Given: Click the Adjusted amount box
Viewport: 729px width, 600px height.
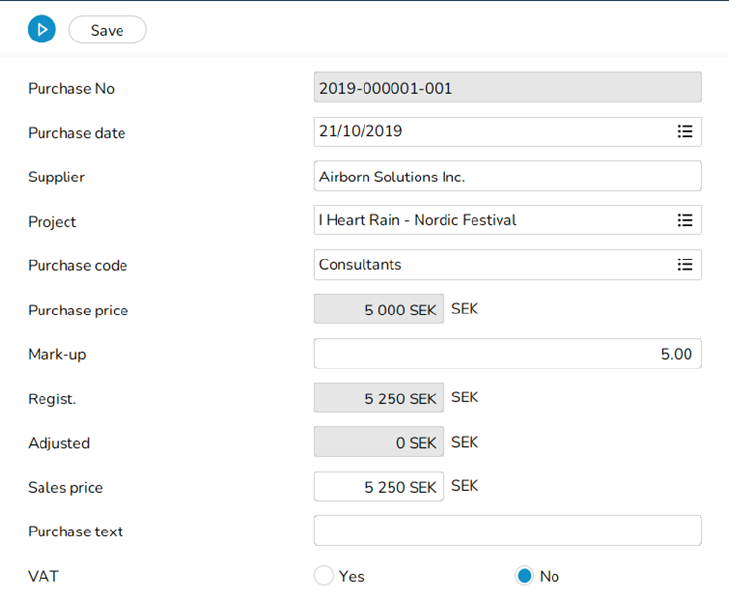Looking at the screenshot, I should (378, 442).
